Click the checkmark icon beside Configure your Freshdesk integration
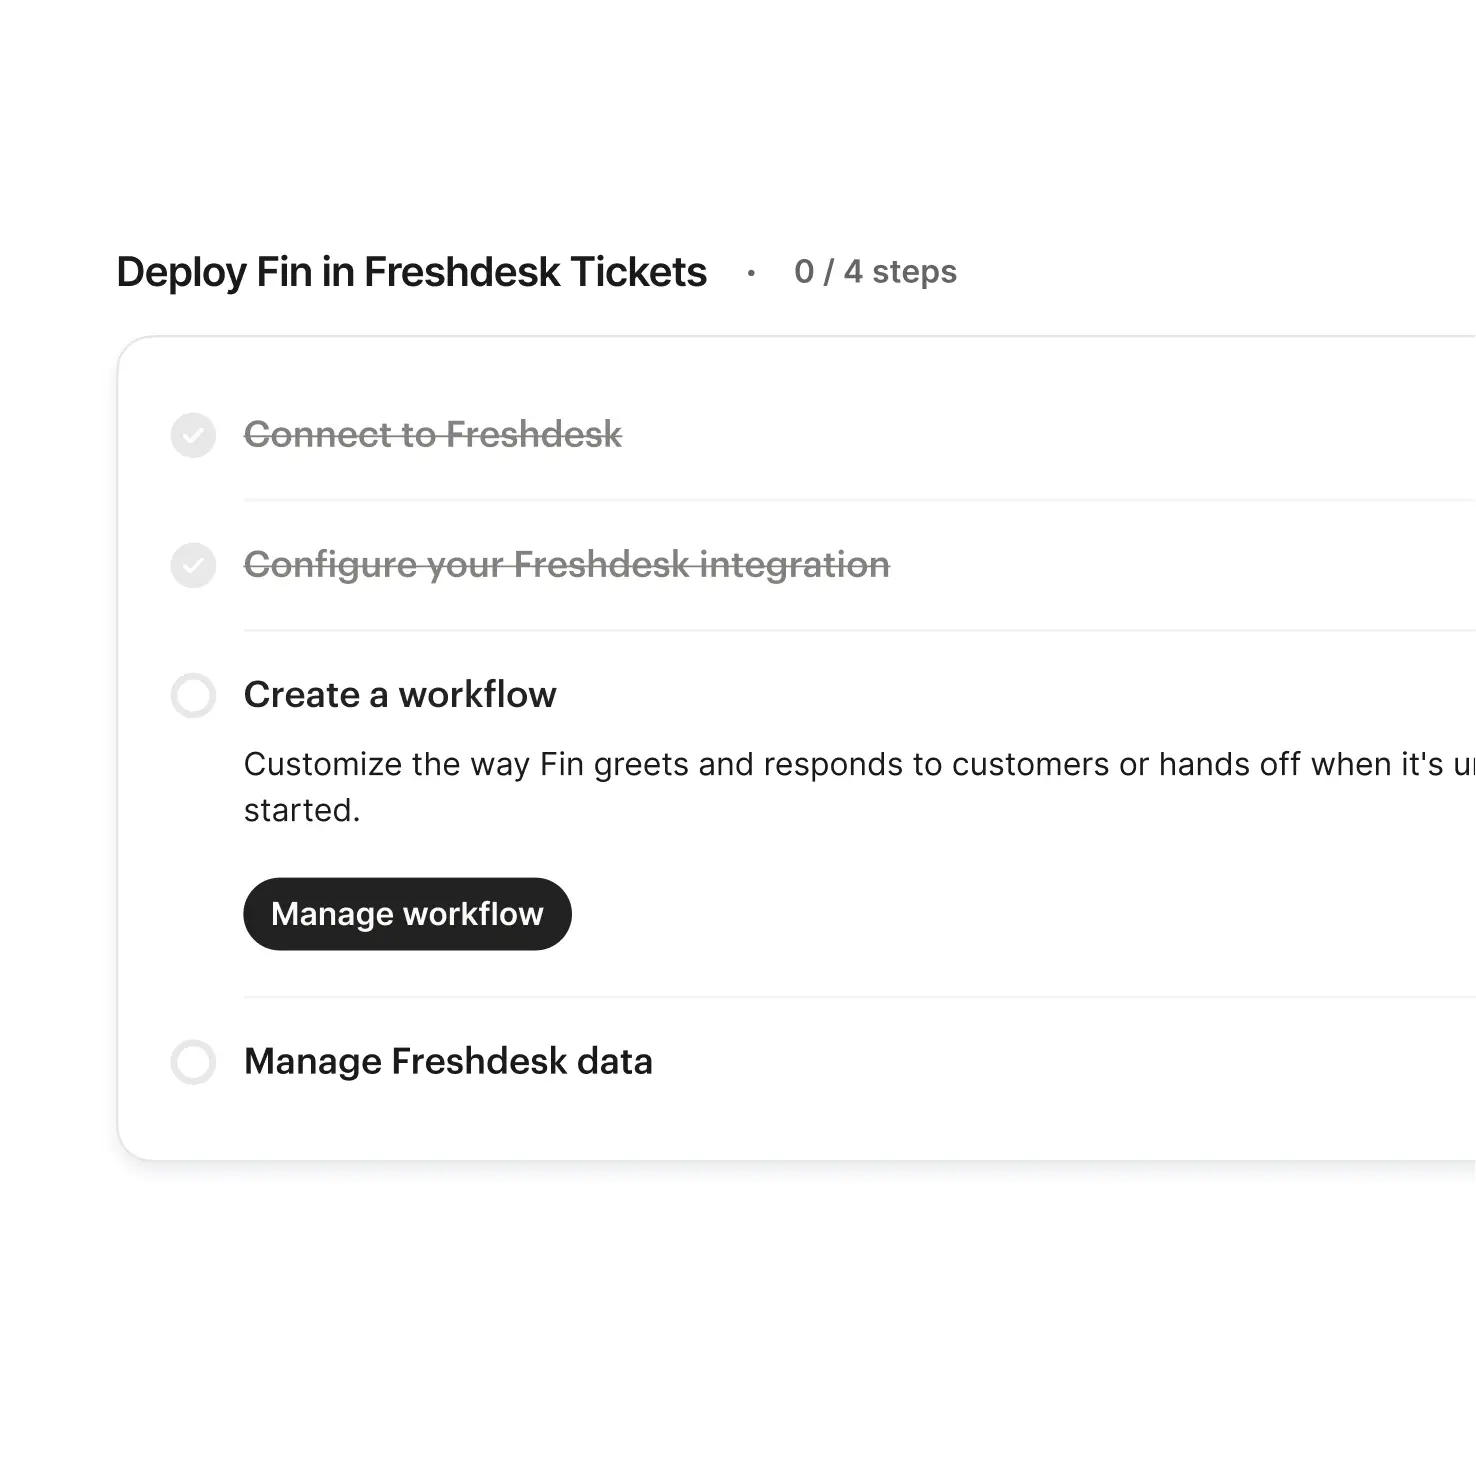 click(193, 565)
